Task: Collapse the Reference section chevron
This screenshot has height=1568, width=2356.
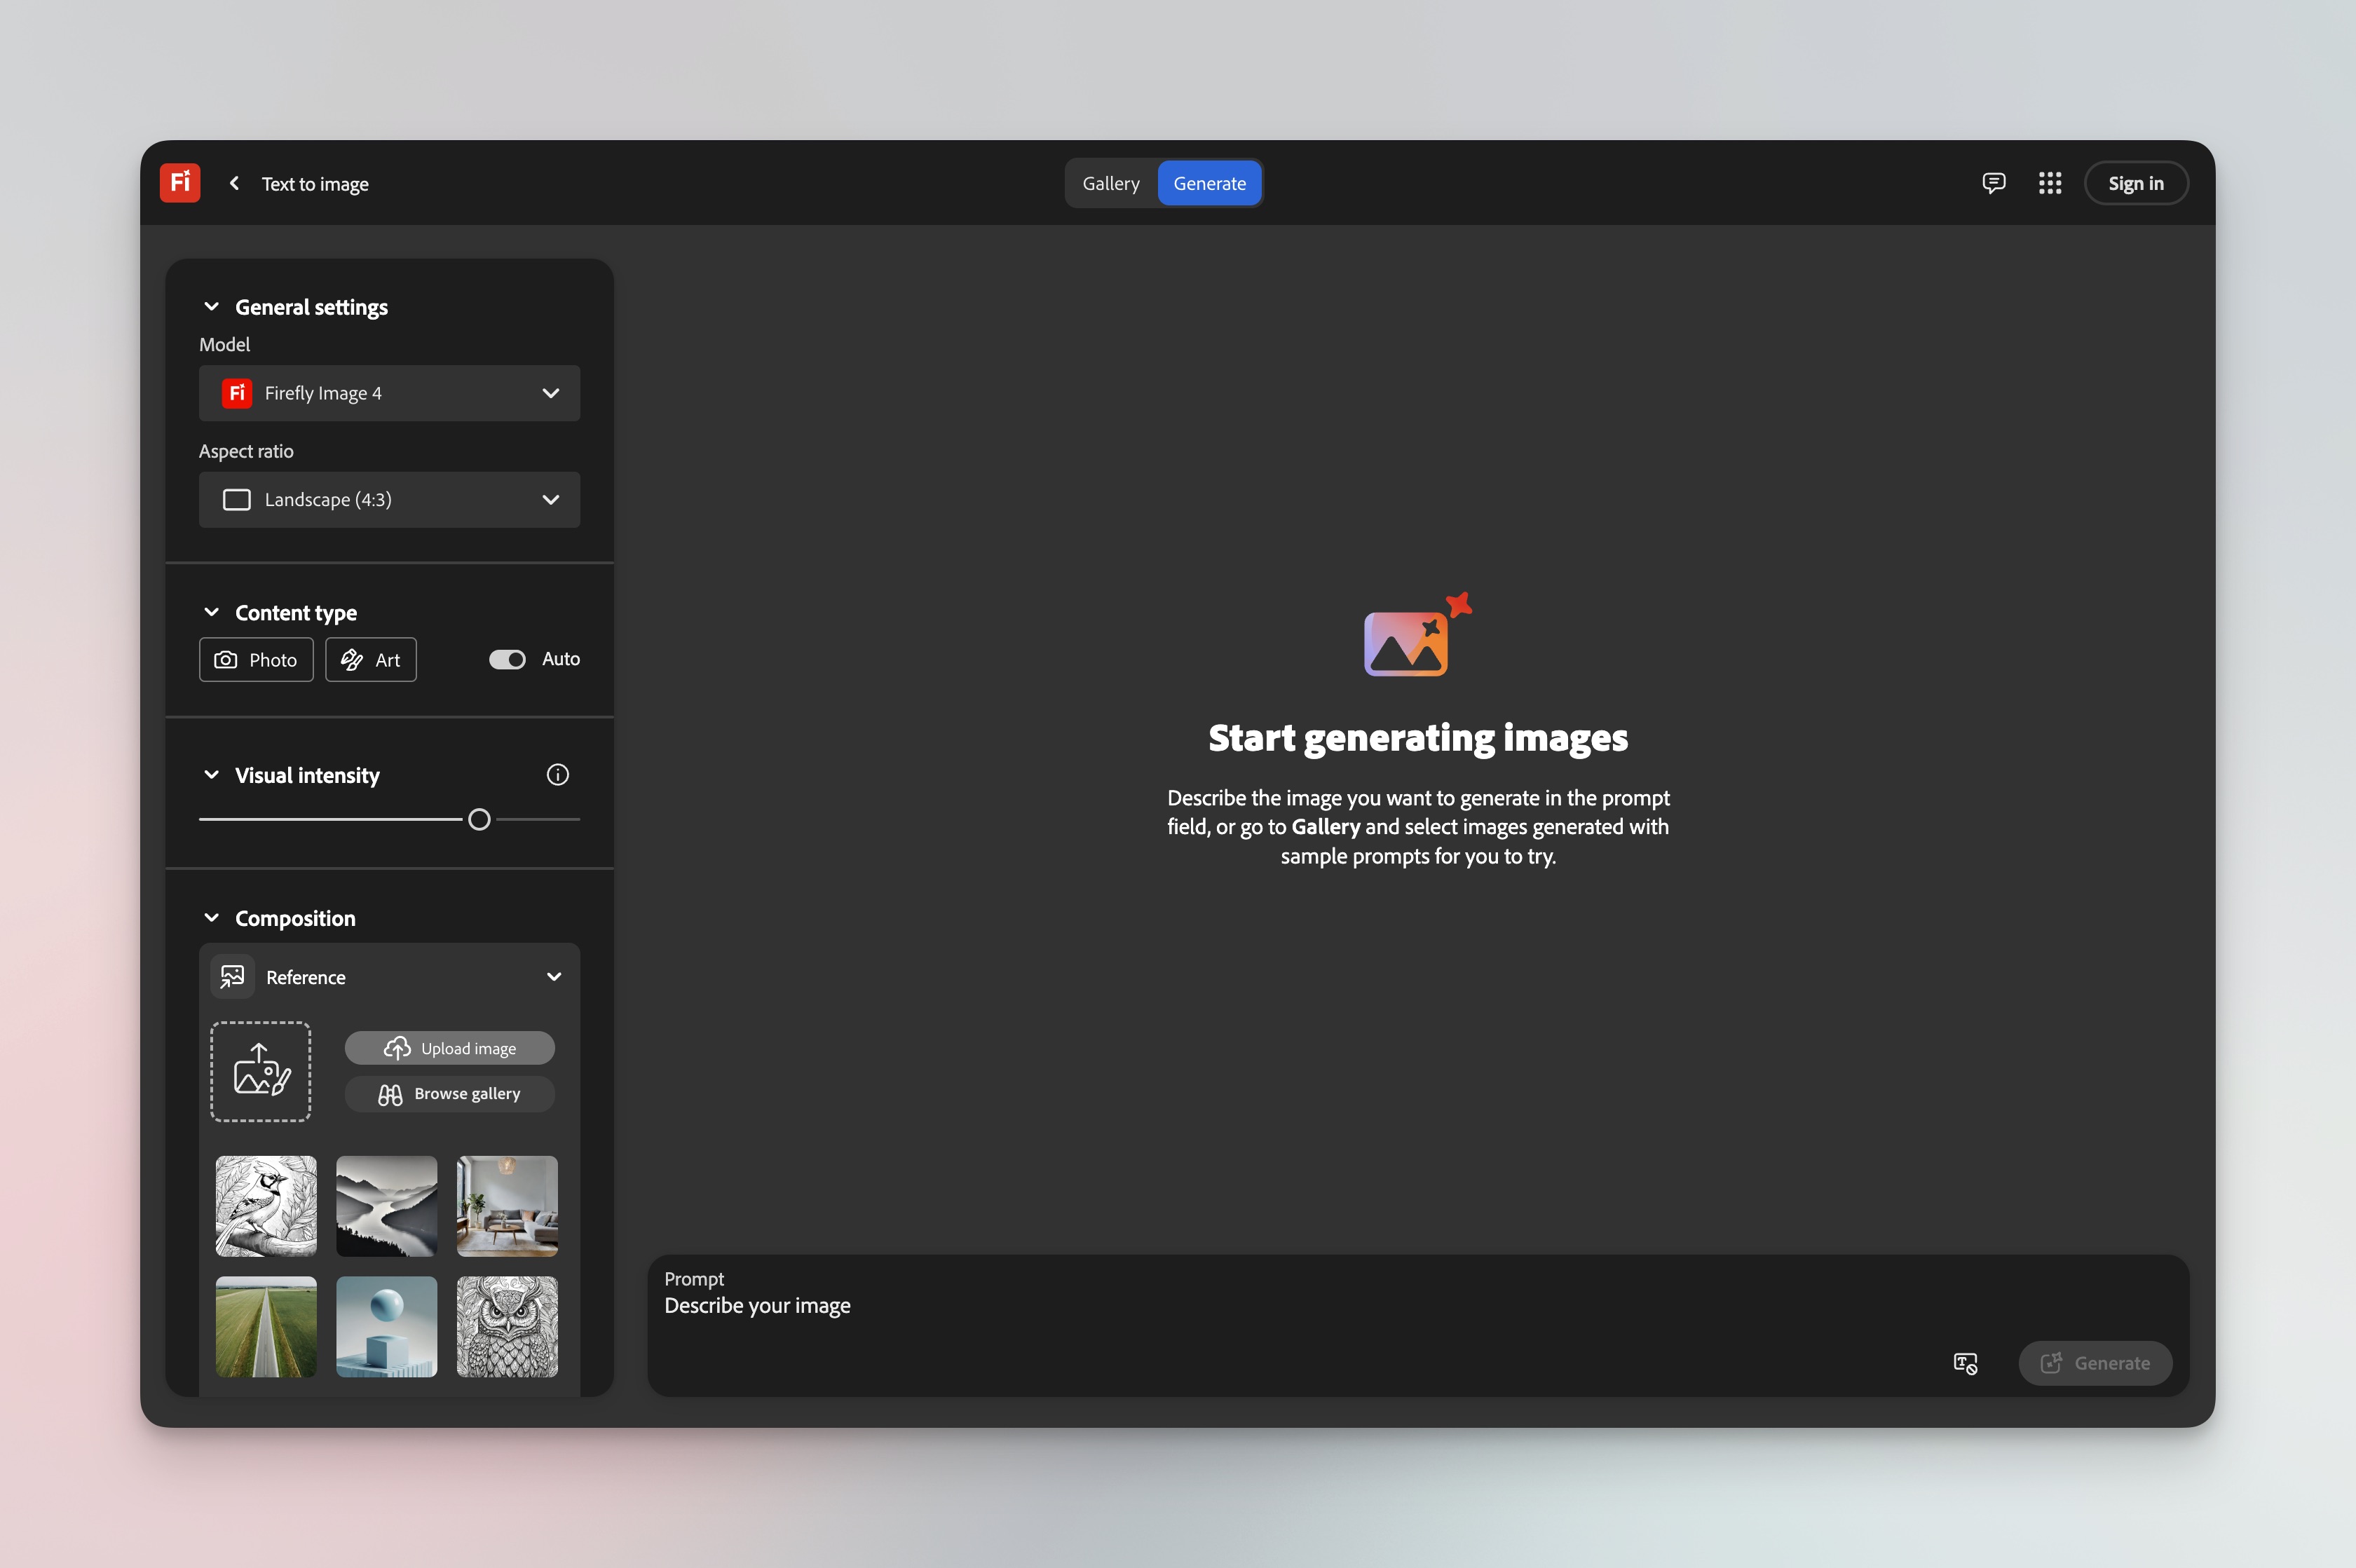Action: click(x=554, y=976)
